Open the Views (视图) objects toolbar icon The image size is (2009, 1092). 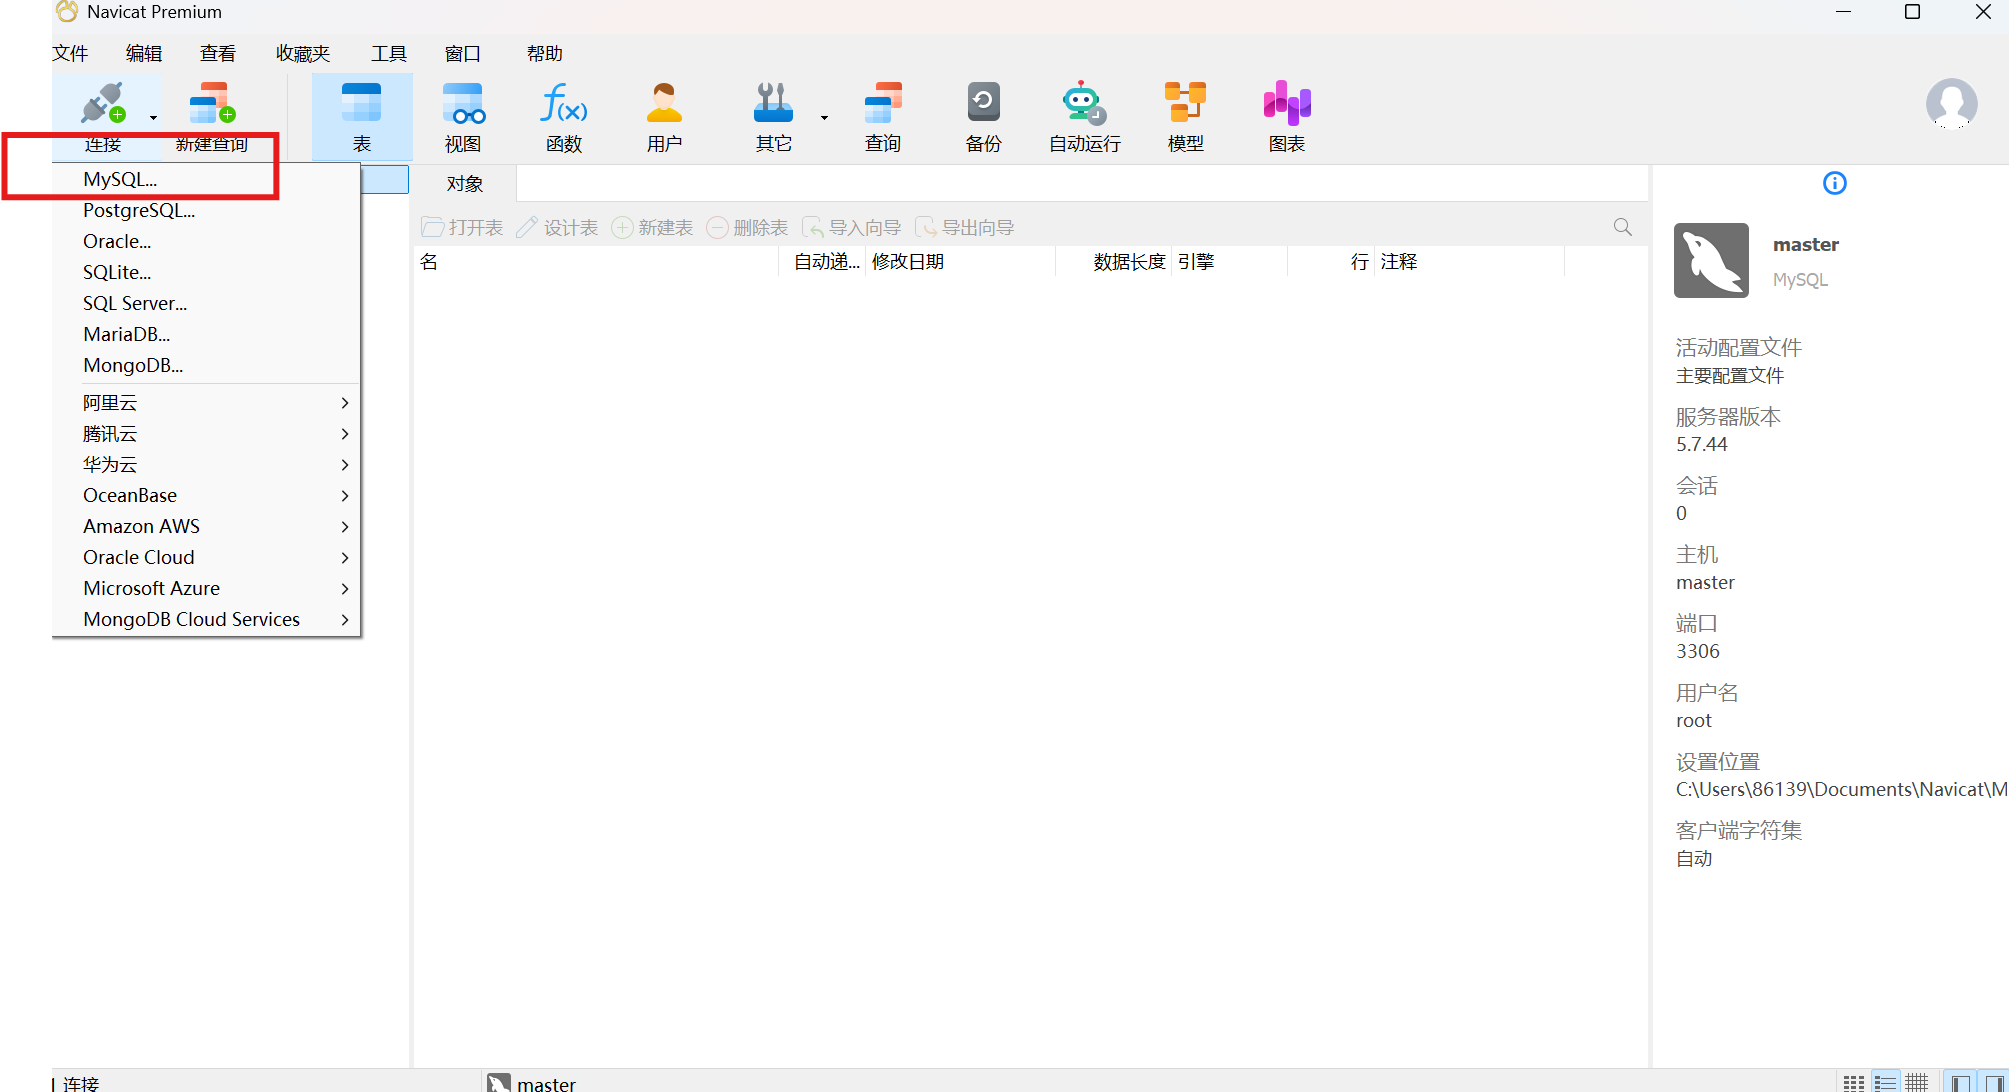(462, 116)
